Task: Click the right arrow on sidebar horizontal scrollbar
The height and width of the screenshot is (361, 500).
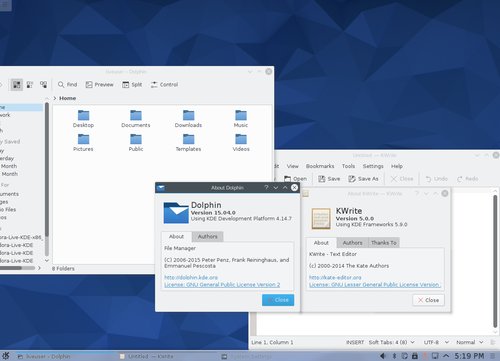Action: [39, 268]
